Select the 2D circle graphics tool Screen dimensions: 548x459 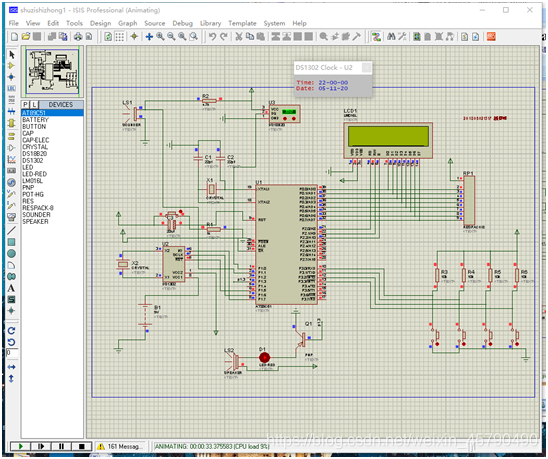[x=11, y=253]
